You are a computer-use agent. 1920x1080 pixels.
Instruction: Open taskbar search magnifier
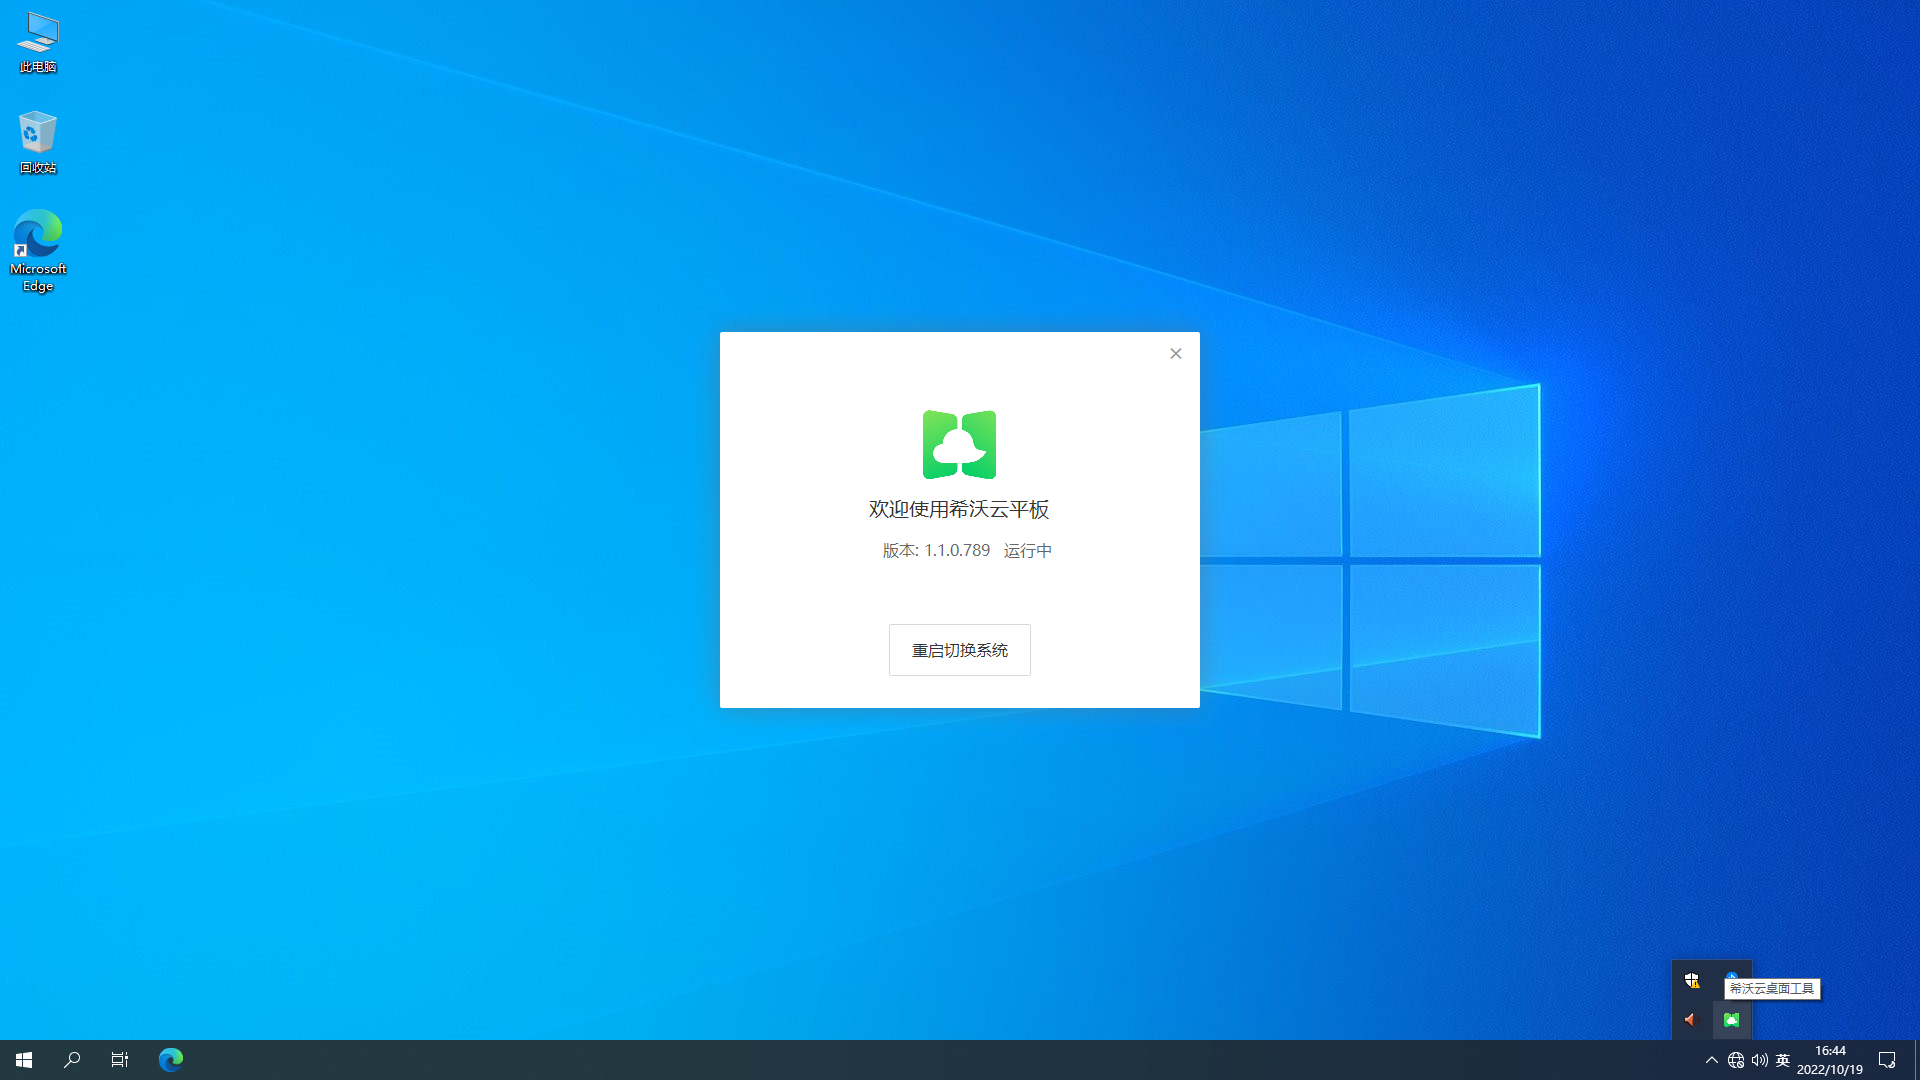pos(72,1060)
